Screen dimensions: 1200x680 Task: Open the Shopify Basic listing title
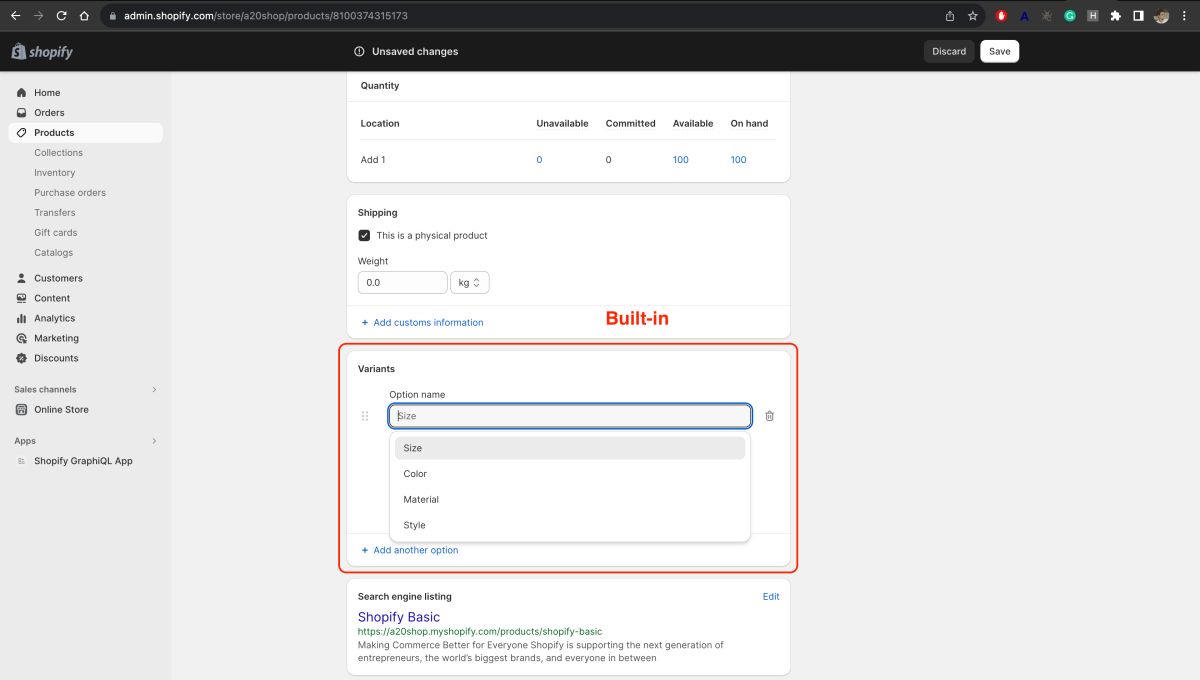point(398,617)
